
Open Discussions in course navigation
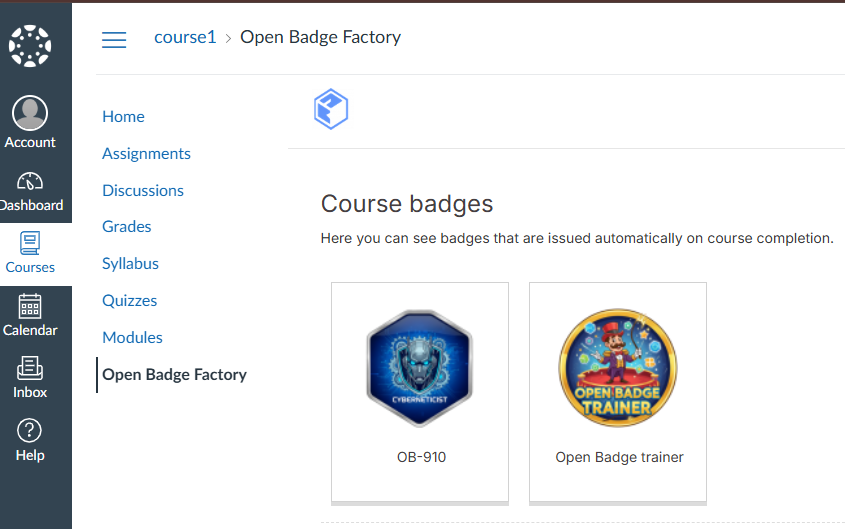pyautogui.click(x=143, y=191)
